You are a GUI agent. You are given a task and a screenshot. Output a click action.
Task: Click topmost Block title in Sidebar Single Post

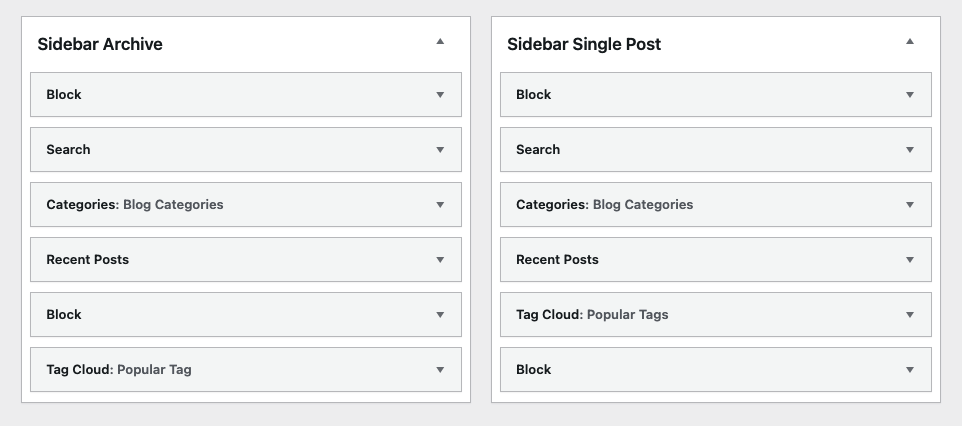pyautogui.click(x=534, y=95)
